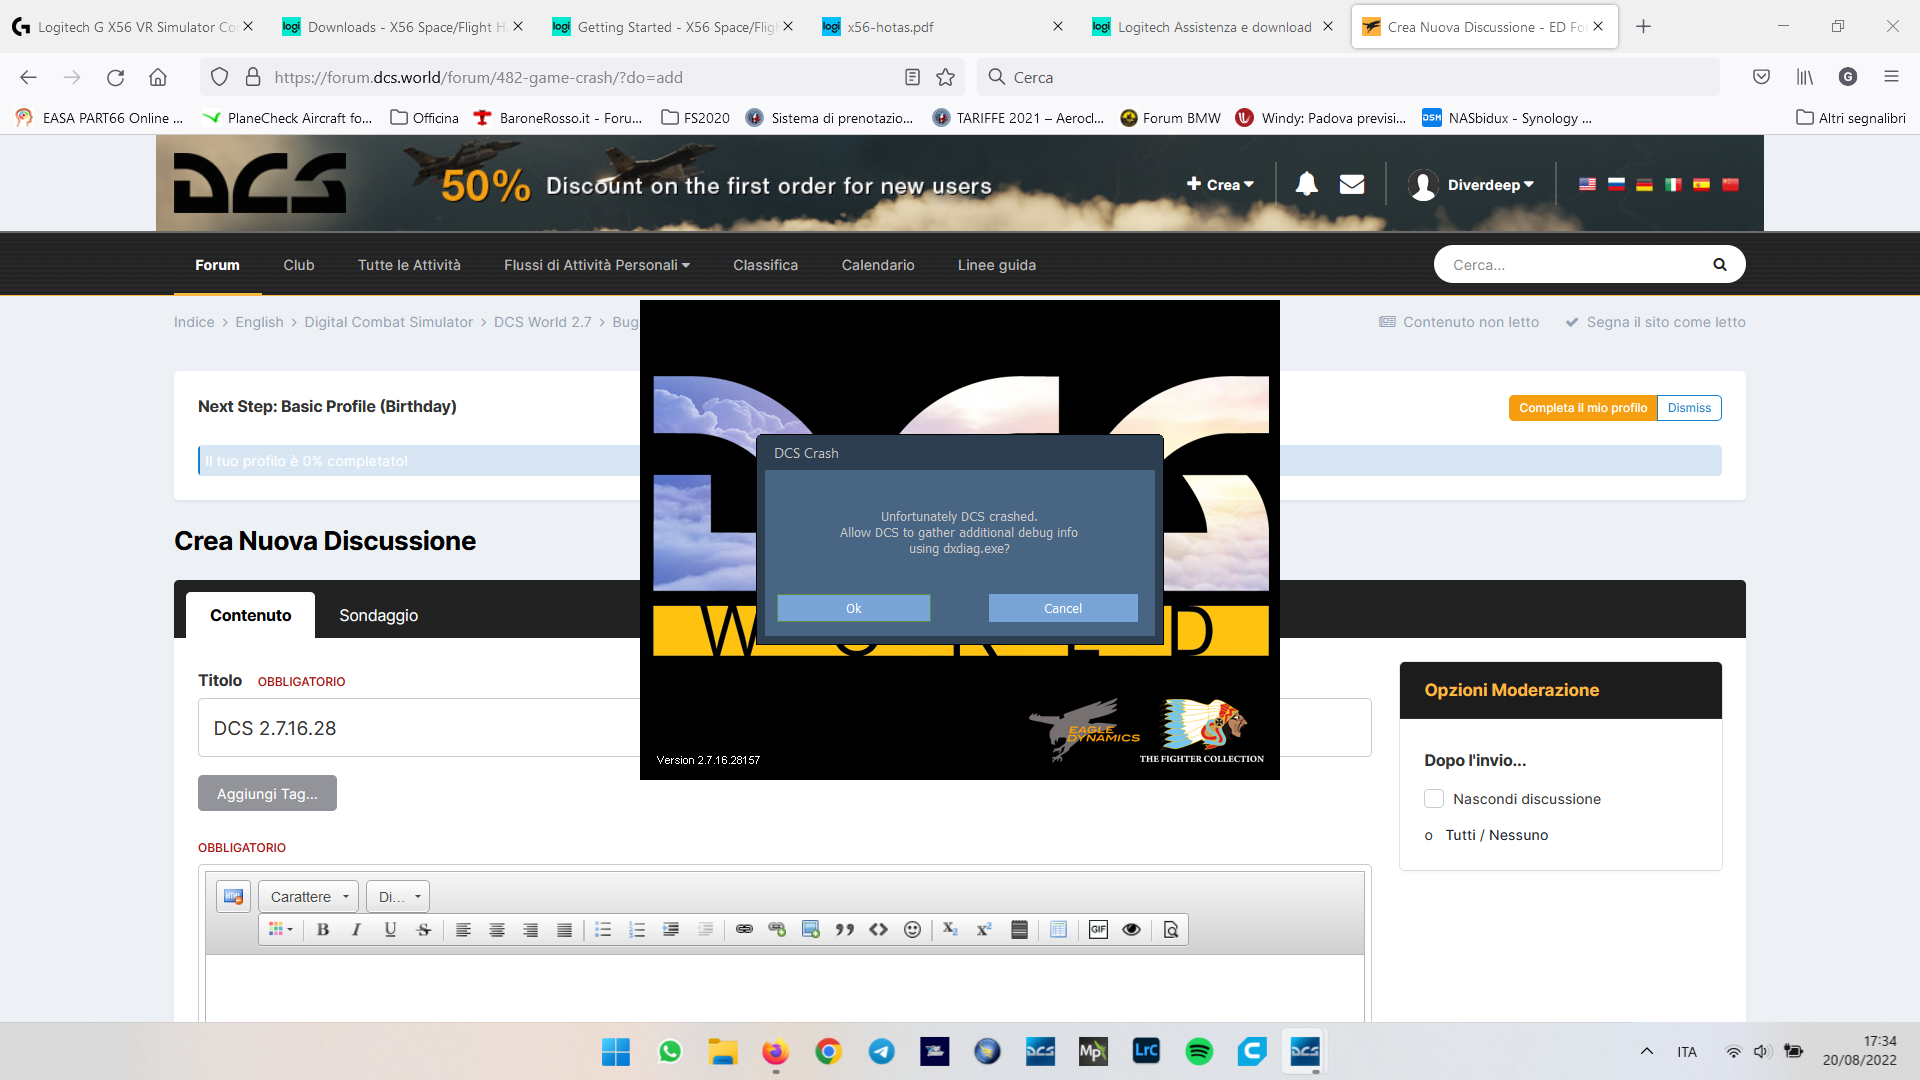Open Digital Combat Simulator breadcrumb link

click(x=388, y=322)
